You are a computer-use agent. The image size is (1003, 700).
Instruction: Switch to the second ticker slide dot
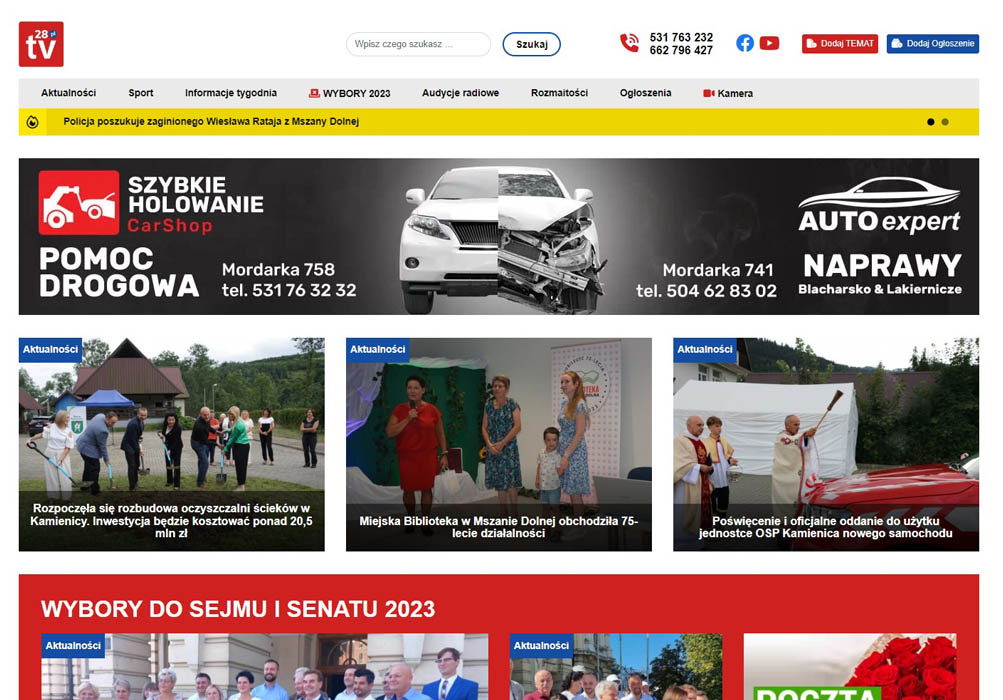(x=945, y=122)
